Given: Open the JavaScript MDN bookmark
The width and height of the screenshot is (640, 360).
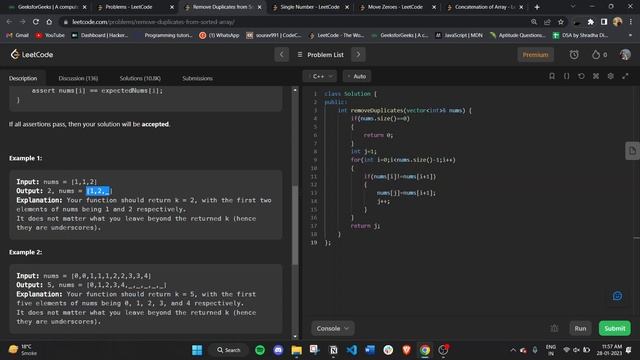Looking at the screenshot, I should (x=459, y=36).
